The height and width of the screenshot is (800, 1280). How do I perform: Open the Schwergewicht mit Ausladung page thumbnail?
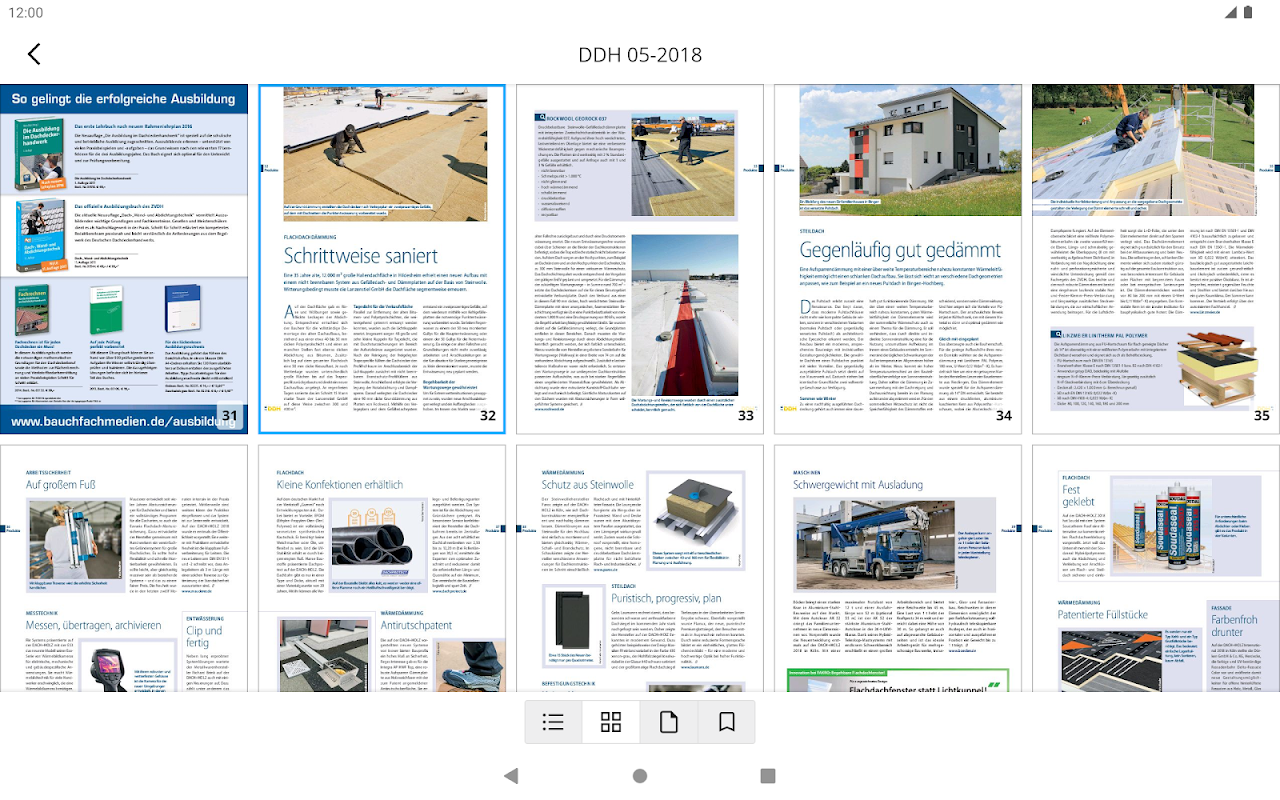pyautogui.click(x=898, y=568)
